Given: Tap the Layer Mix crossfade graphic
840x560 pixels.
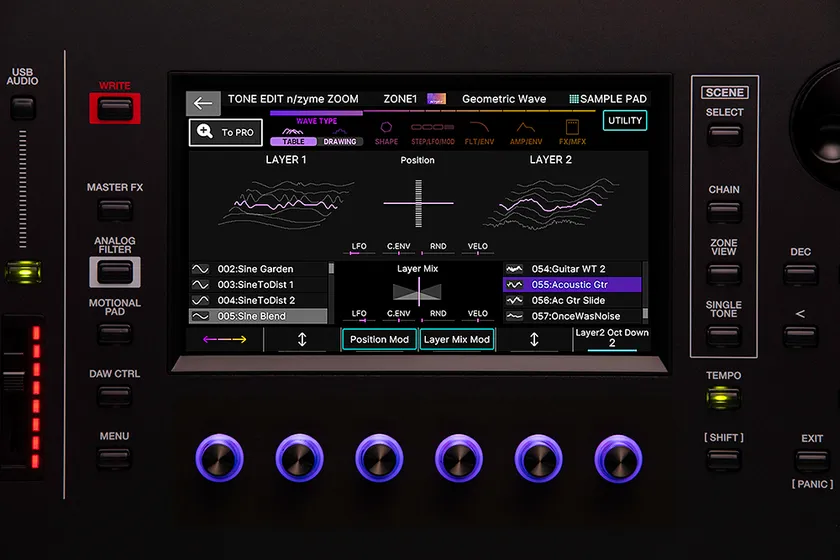Looking at the screenshot, I should coord(417,292).
